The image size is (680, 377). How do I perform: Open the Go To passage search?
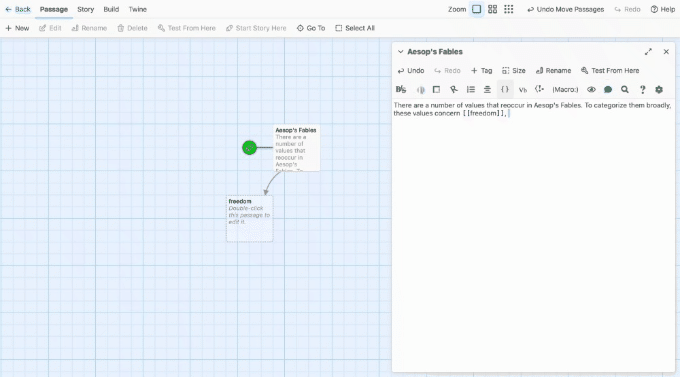(311, 28)
